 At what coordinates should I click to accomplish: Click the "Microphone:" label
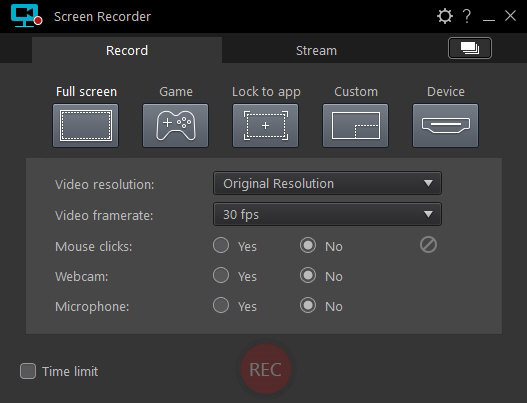click(92, 307)
